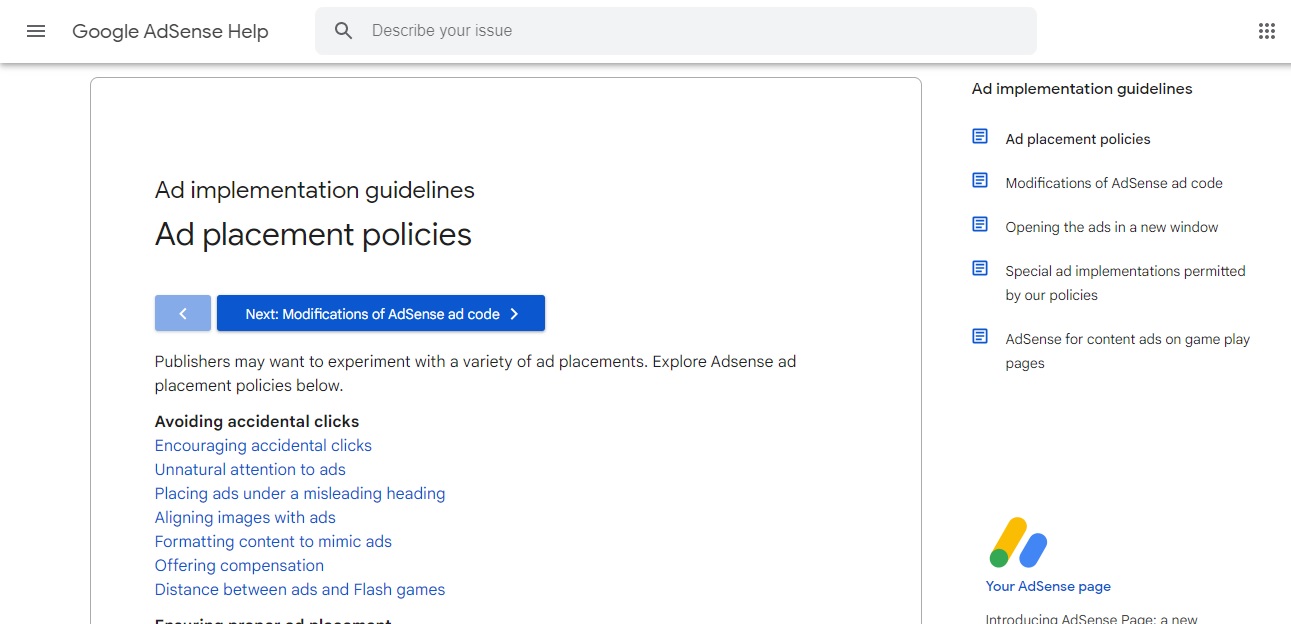The height and width of the screenshot is (624, 1291).
Task: Open Distance between ads and Flash games link
Action: (300, 589)
